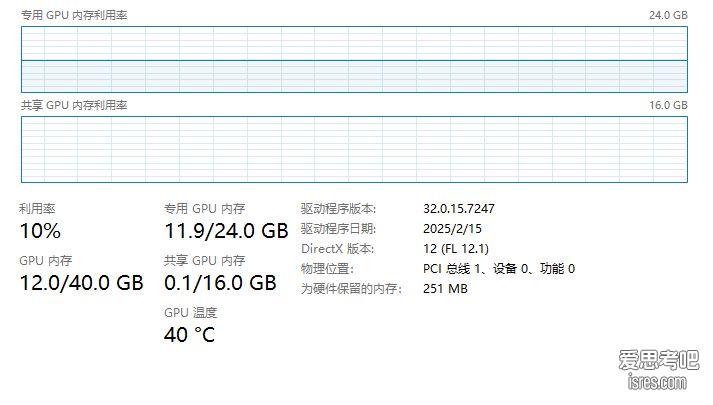Click the shared GPU memory usage graph

pyautogui.click(x=354, y=149)
